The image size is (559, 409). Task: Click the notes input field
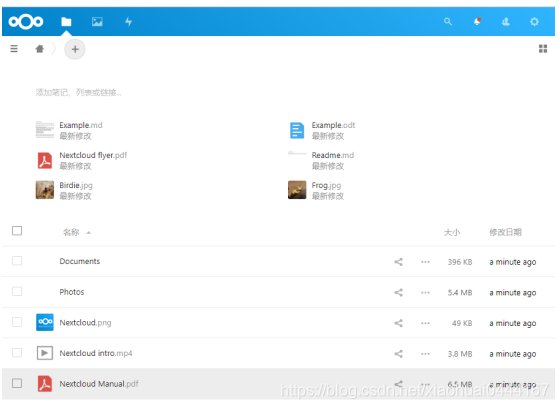[78, 93]
